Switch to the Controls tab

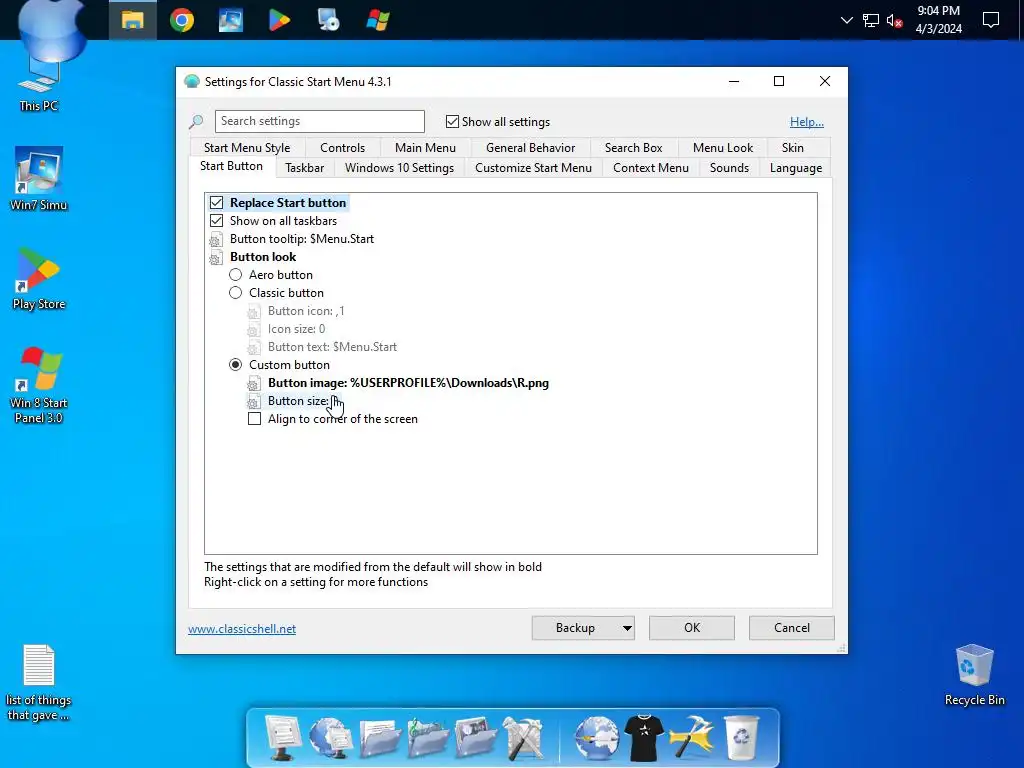coord(342,148)
